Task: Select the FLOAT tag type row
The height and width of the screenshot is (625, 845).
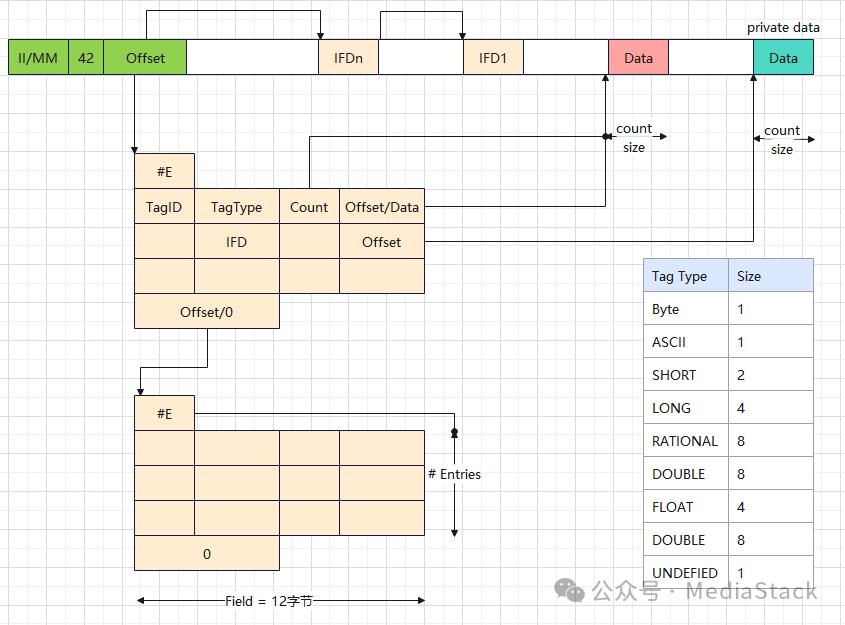Action: tap(728, 506)
